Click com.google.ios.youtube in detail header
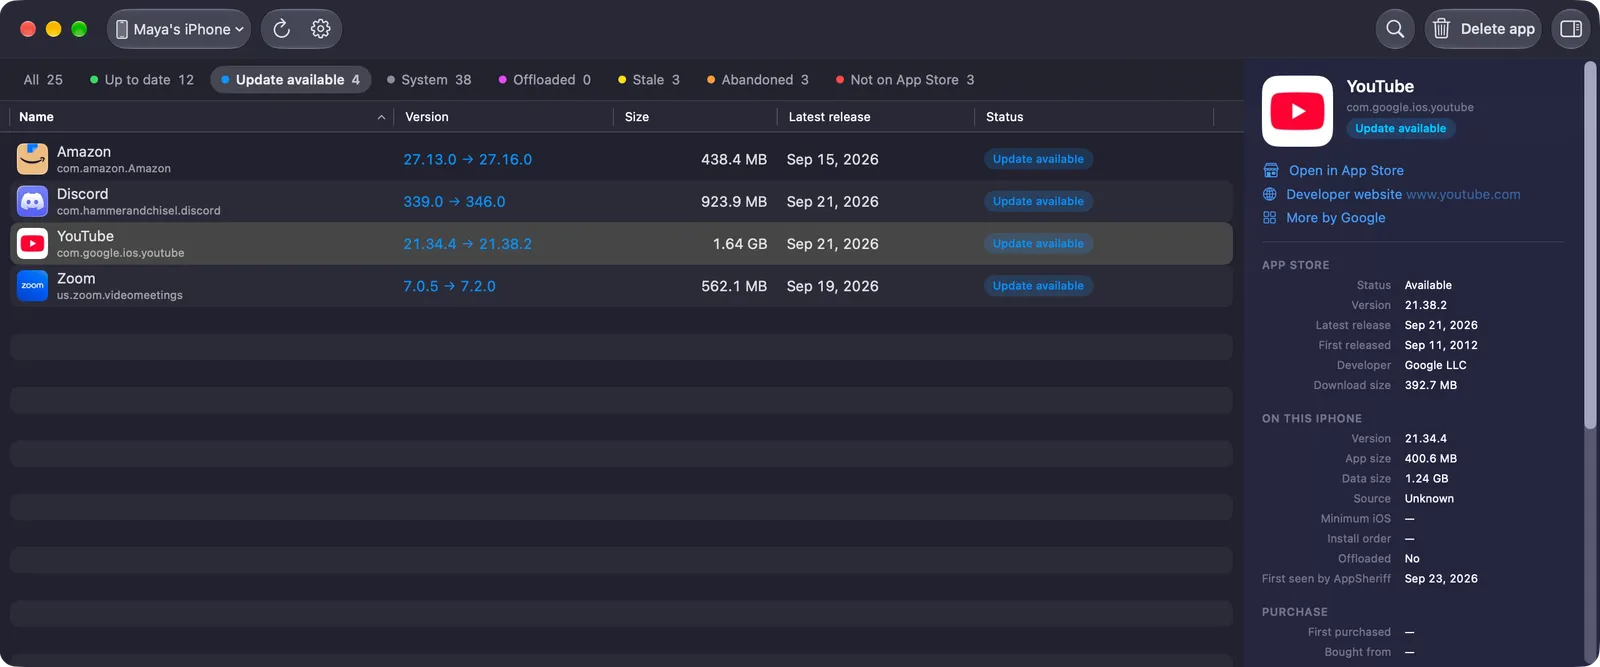 tap(1410, 107)
